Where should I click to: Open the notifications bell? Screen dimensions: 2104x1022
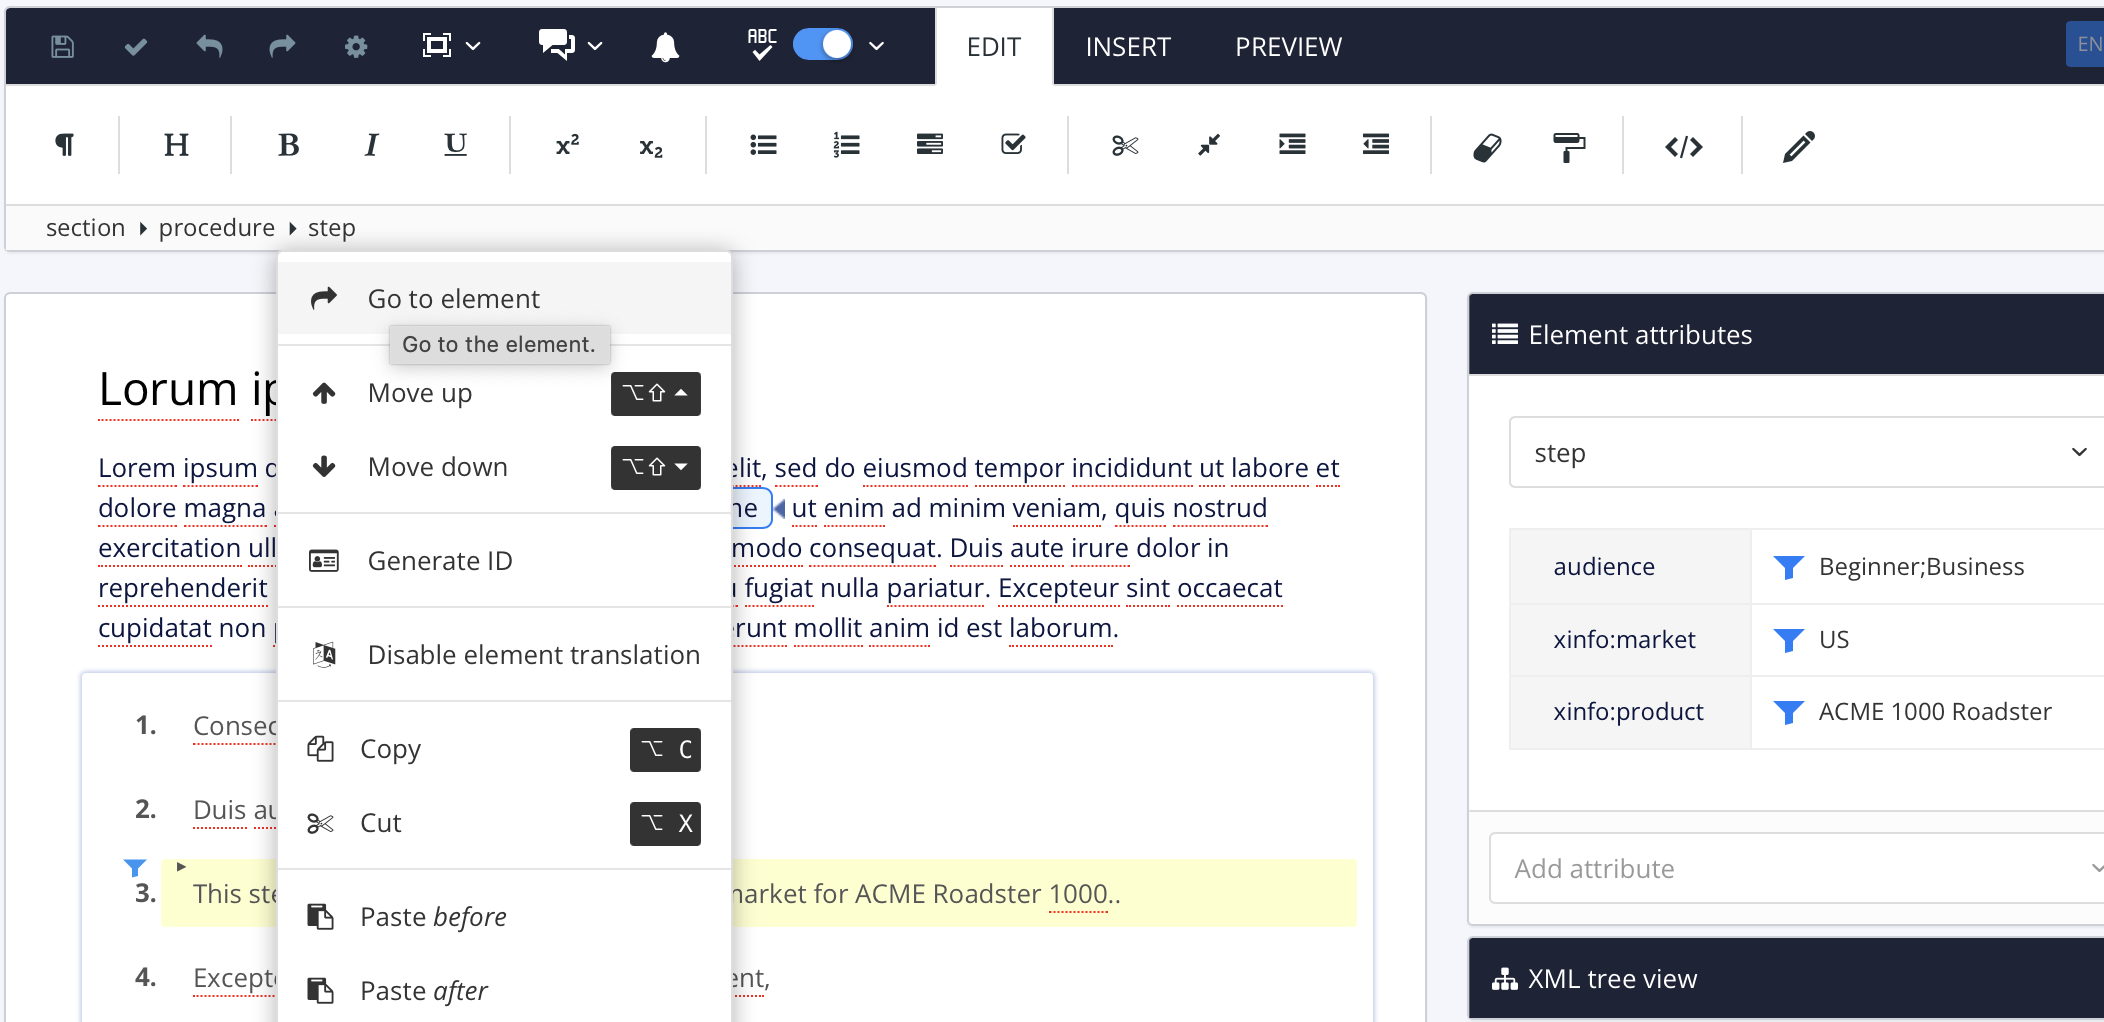click(x=665, y=47)
